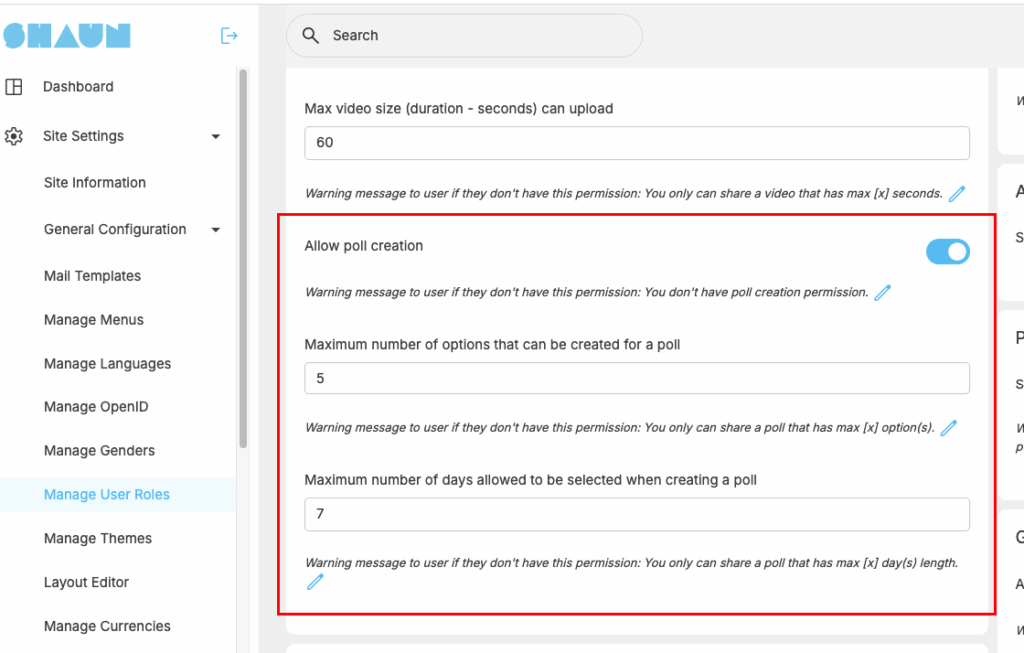This screenshot has width=1024, height=653.
Task: Open the Dashboard menu item
Action: [78, 87]
